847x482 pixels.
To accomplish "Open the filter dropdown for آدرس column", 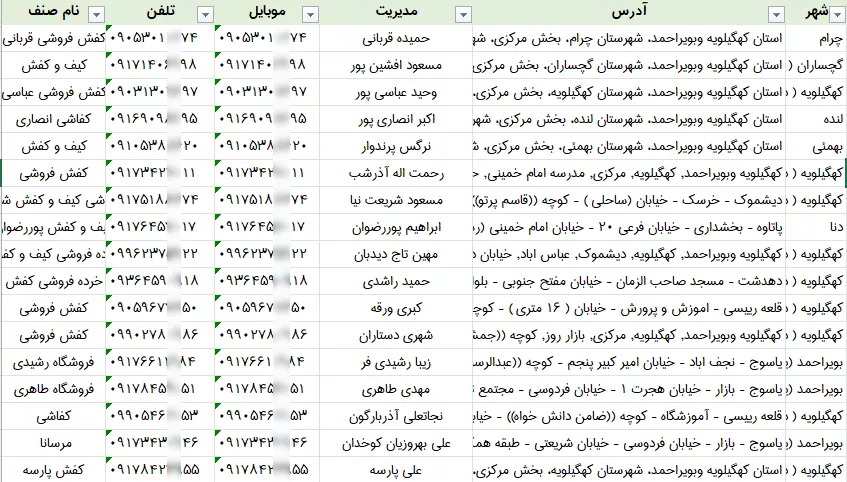I will point(776,15).
